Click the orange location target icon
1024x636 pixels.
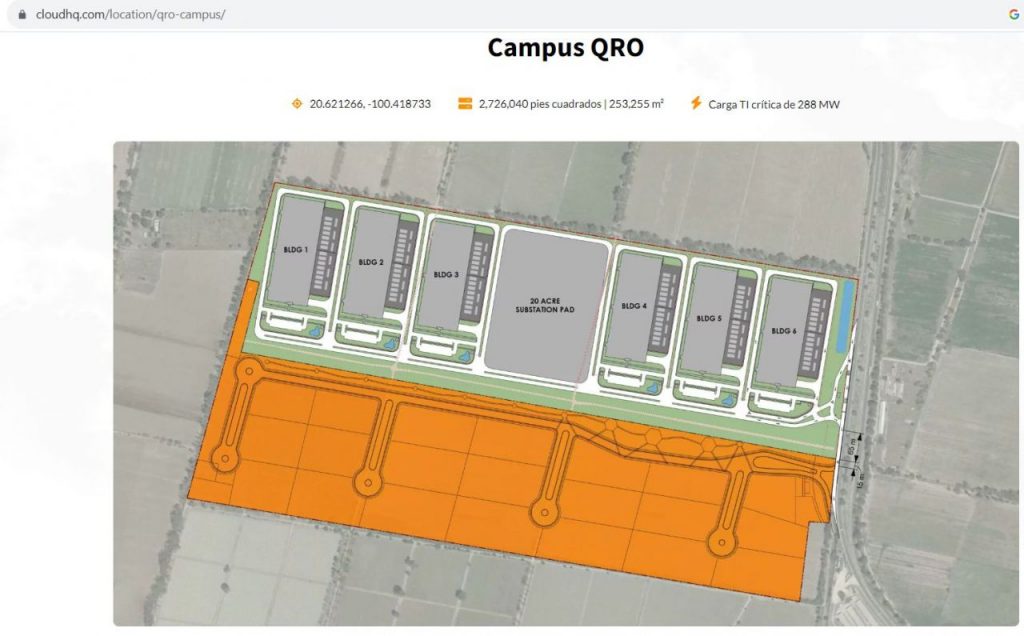point(297,104)
